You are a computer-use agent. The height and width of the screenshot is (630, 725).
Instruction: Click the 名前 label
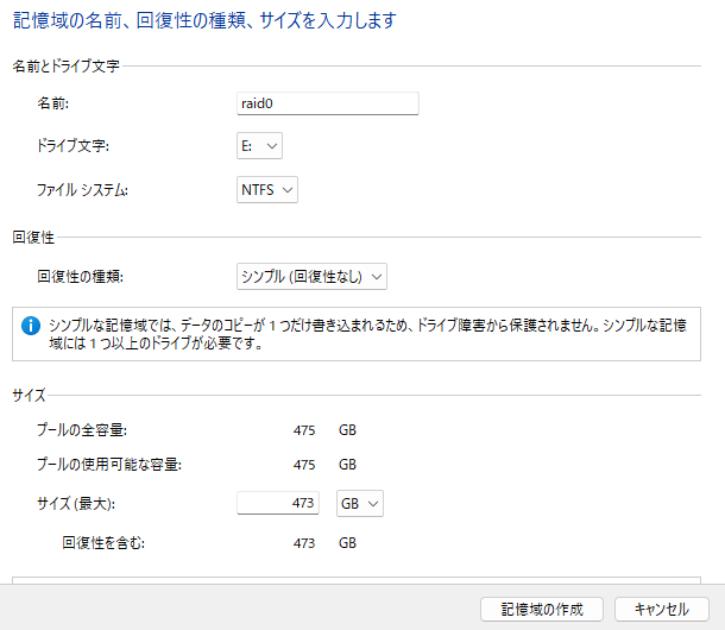pyautogui.click(x=53, y=103)
